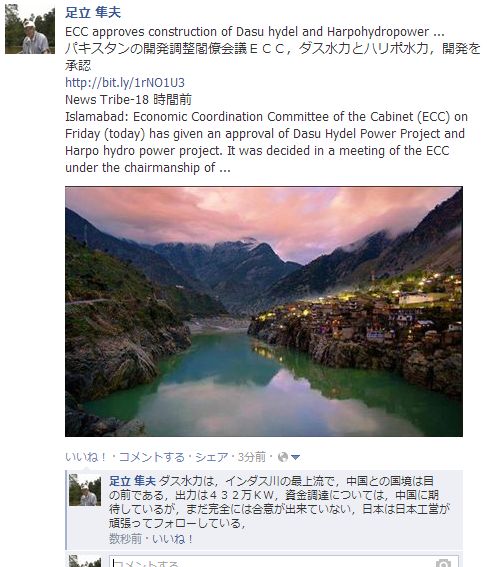The width and height of the screenshot is (487, 567).
Task: Like the comment with いいね！
Action: click(173, 539)
